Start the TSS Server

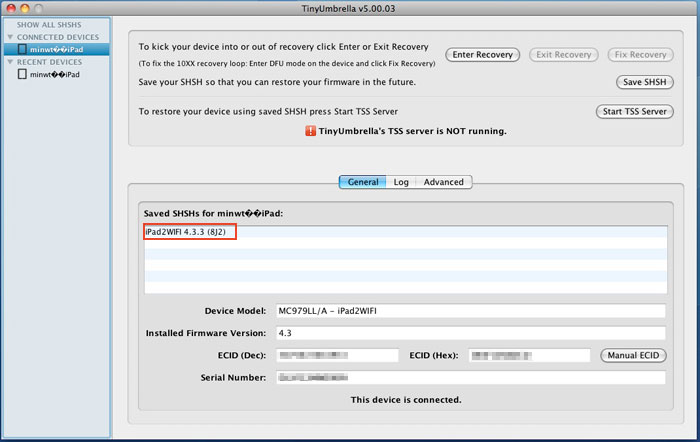point(634,111)
